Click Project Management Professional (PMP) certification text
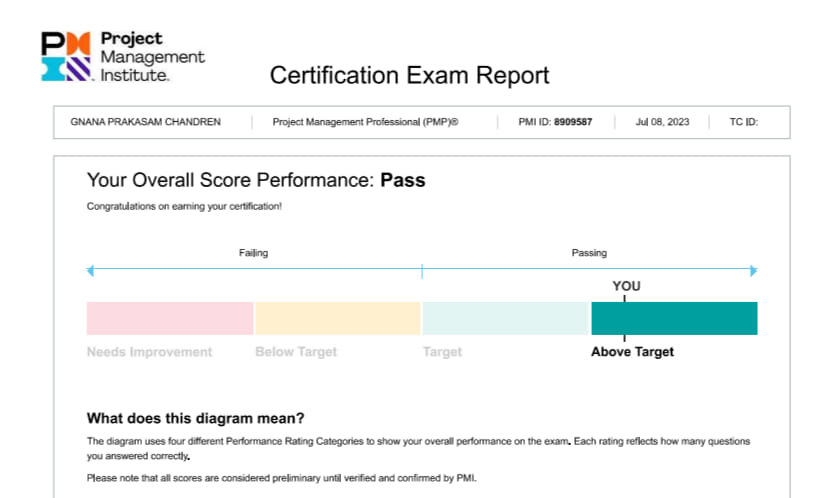The image size is (822, 498). tap(365, 122)
